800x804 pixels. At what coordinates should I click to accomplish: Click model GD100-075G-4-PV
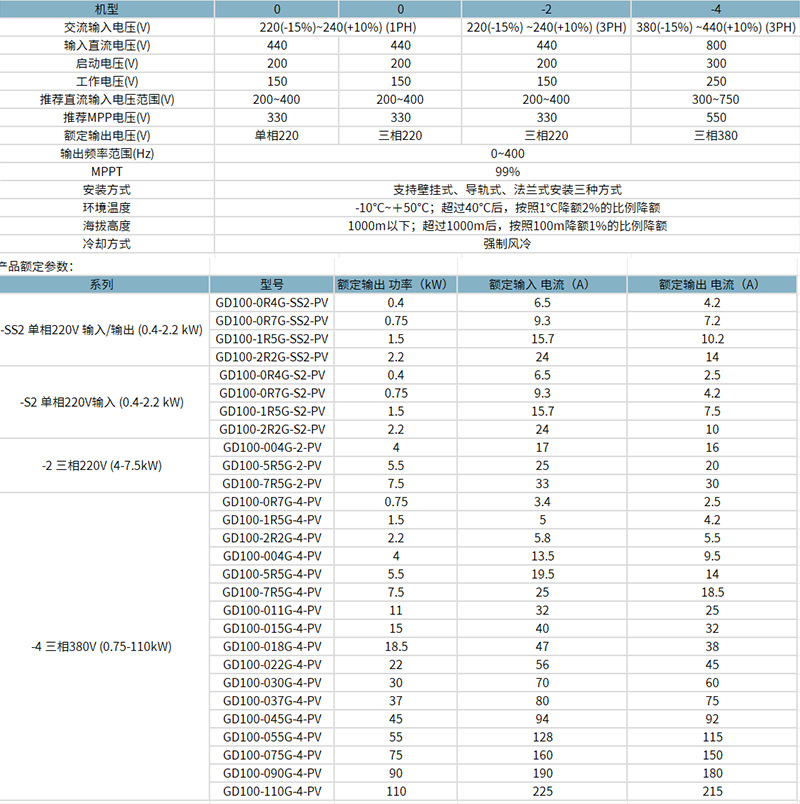[x=272, y=755]
